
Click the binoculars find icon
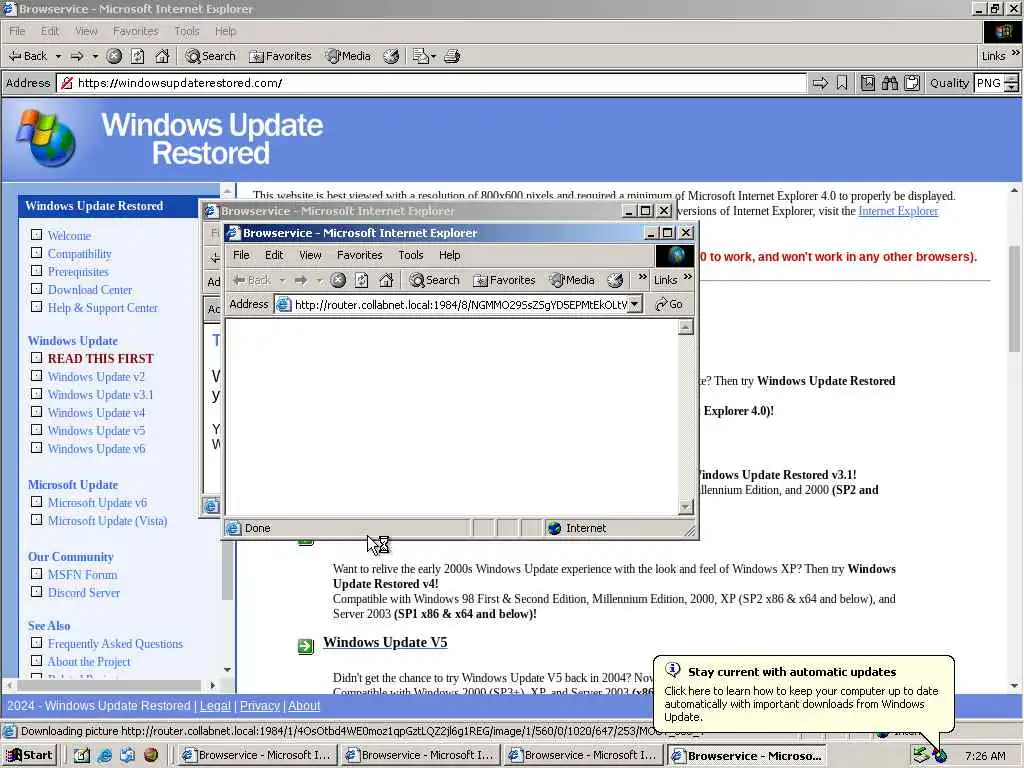[x=889, y=83]
